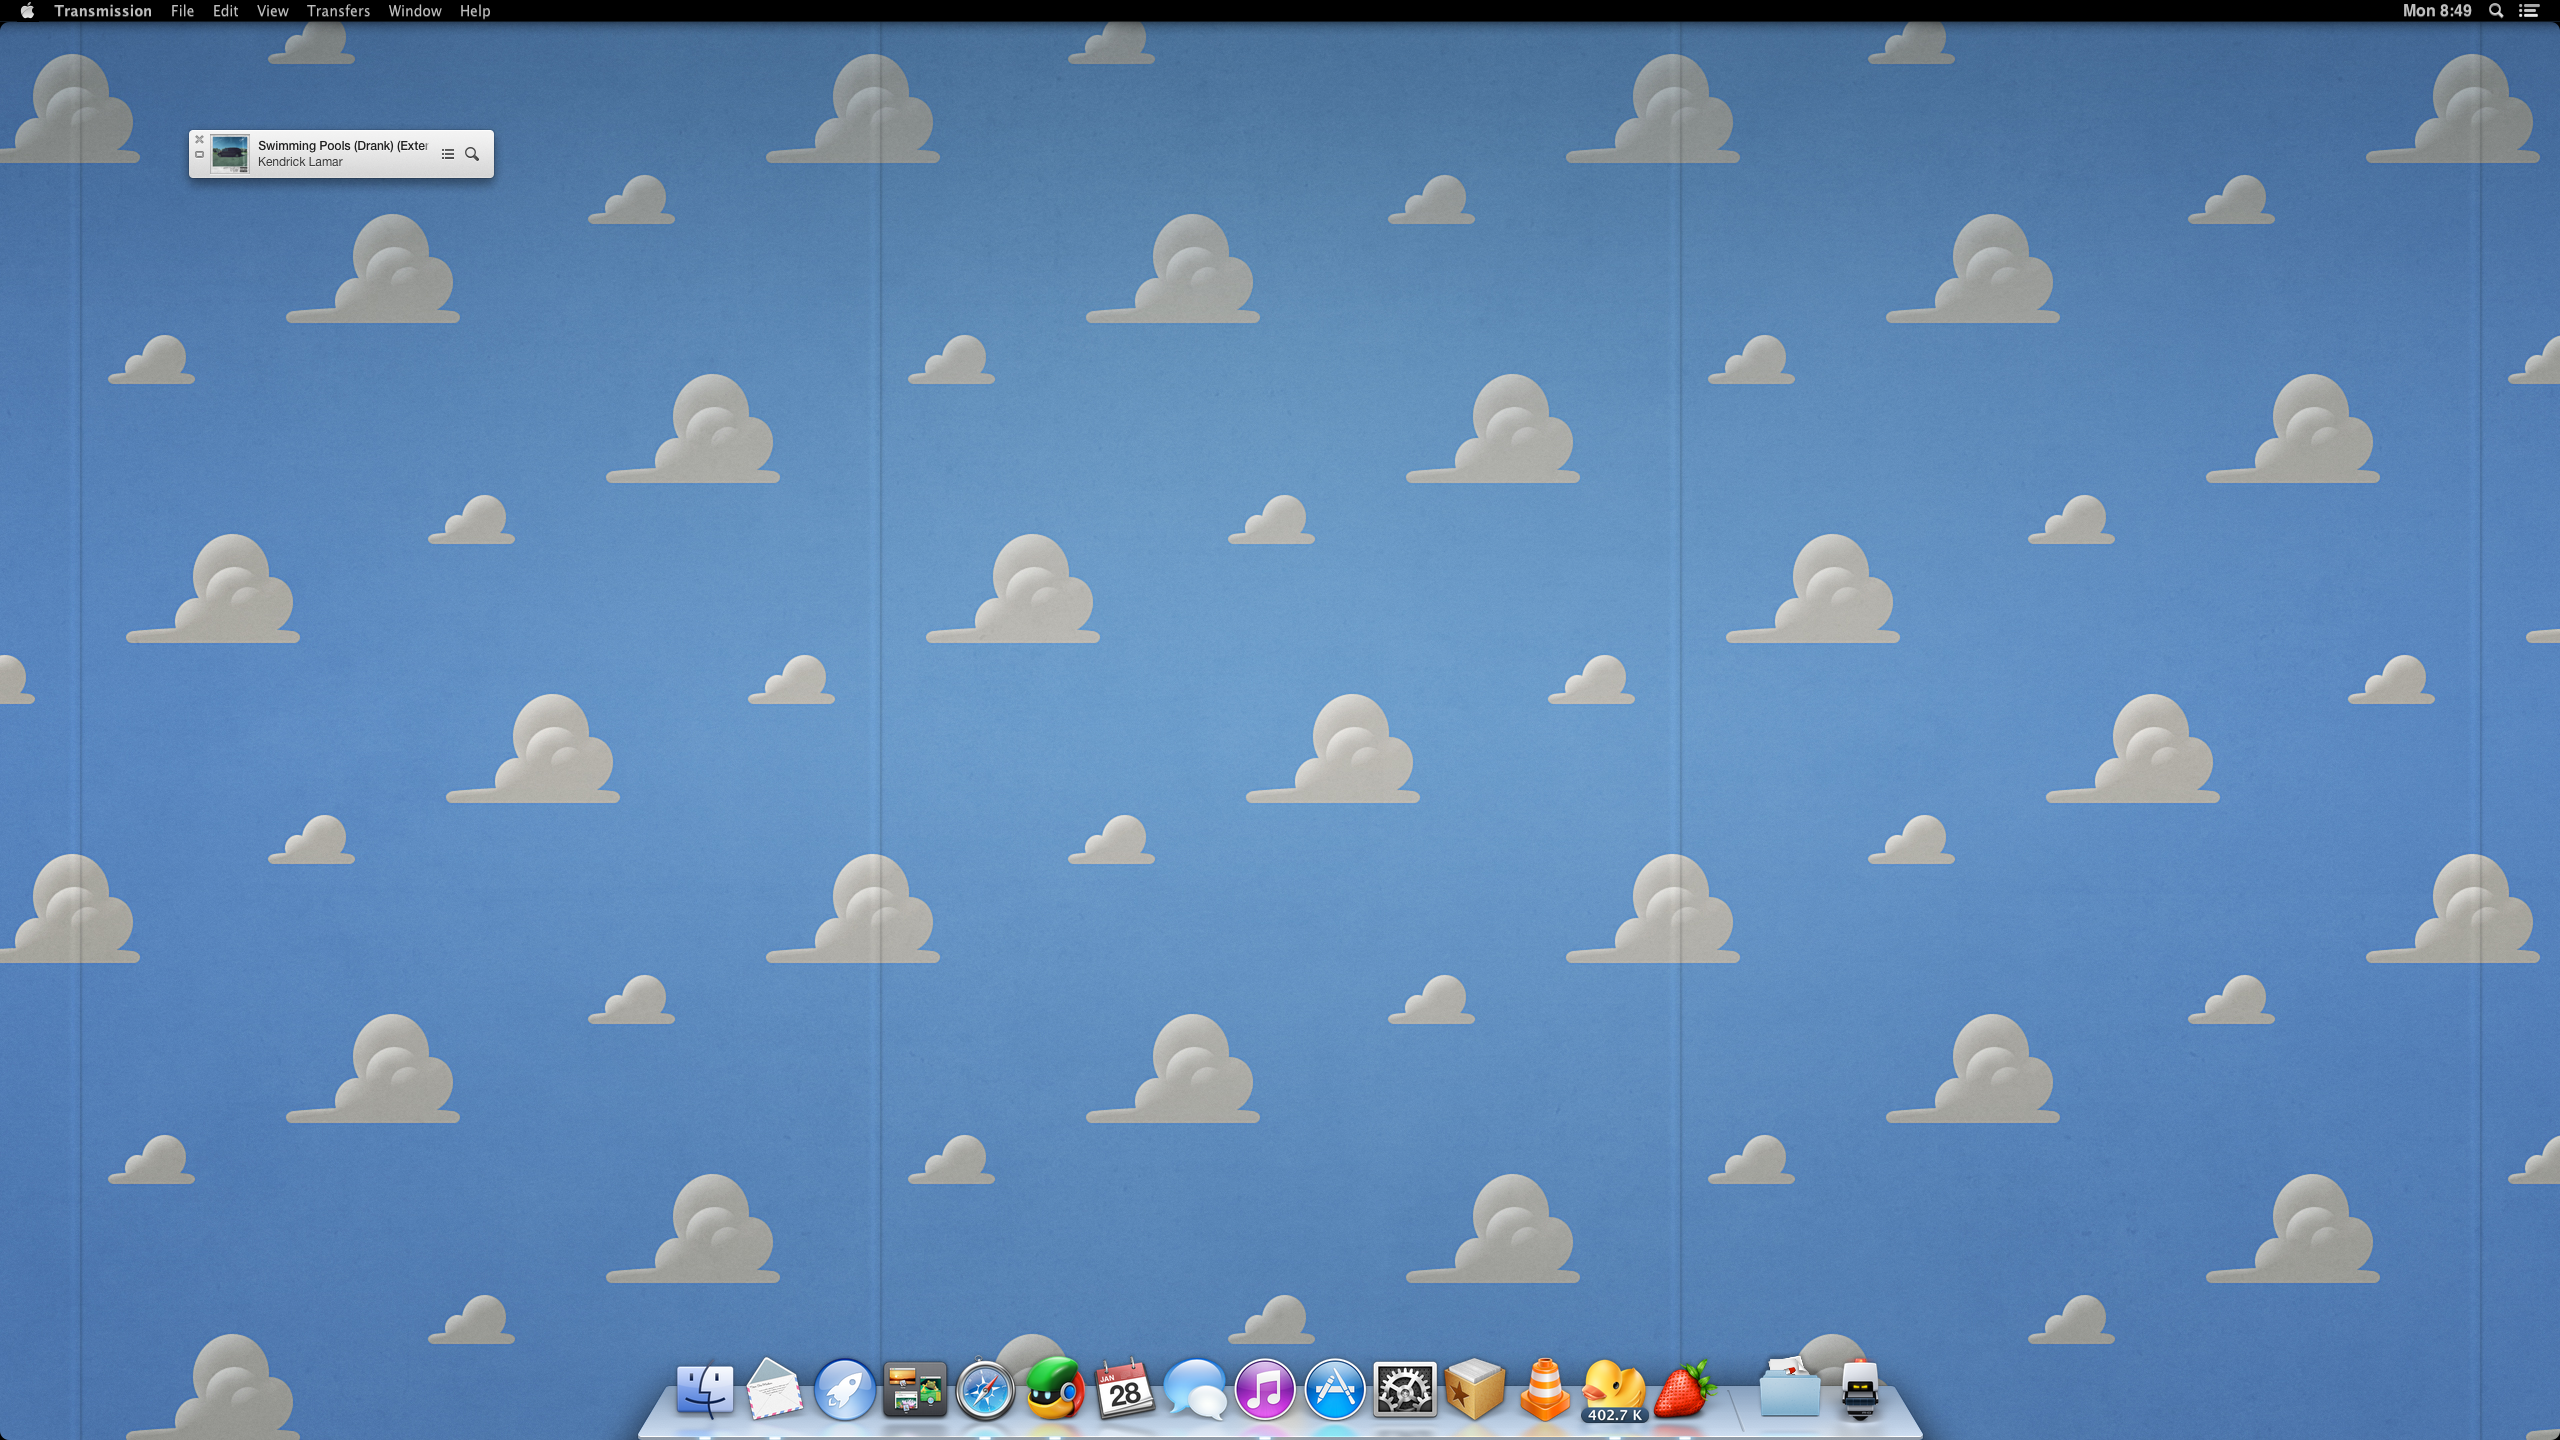Open Notification Center in menu bar
The height and width of the screenshot is (1440, 2560).
(2529, 11)
